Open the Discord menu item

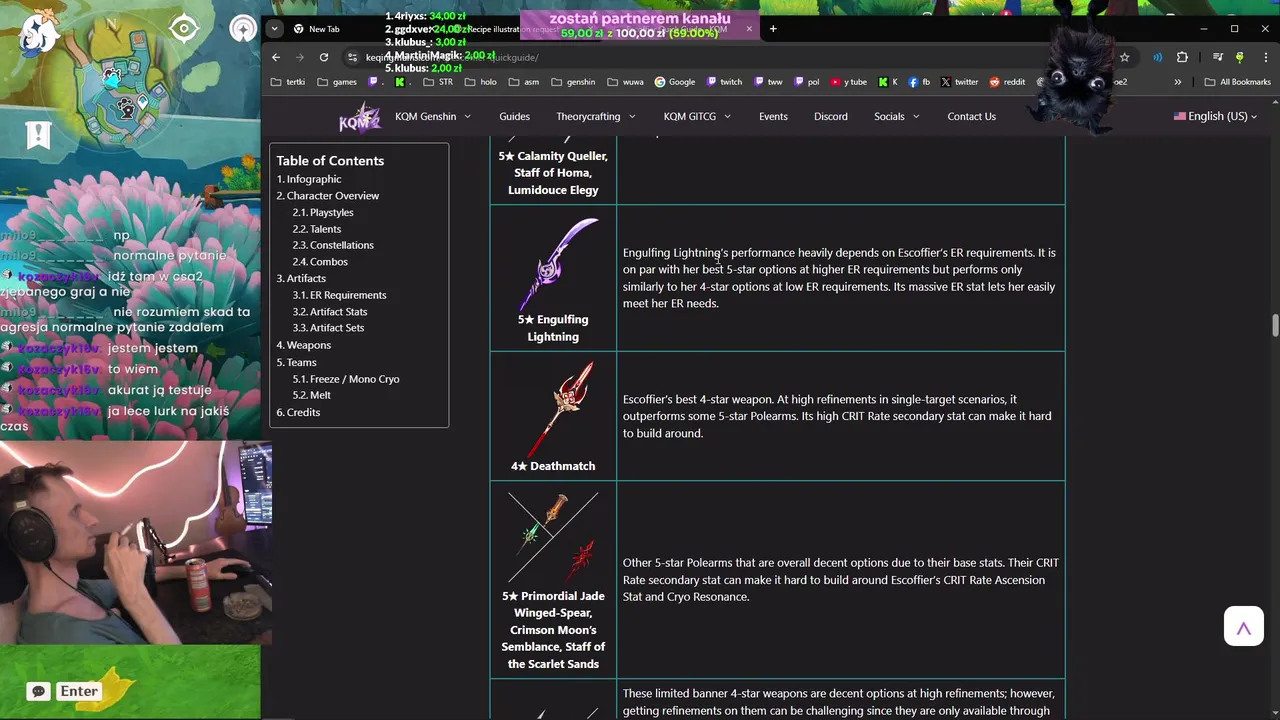click(830, 116)
